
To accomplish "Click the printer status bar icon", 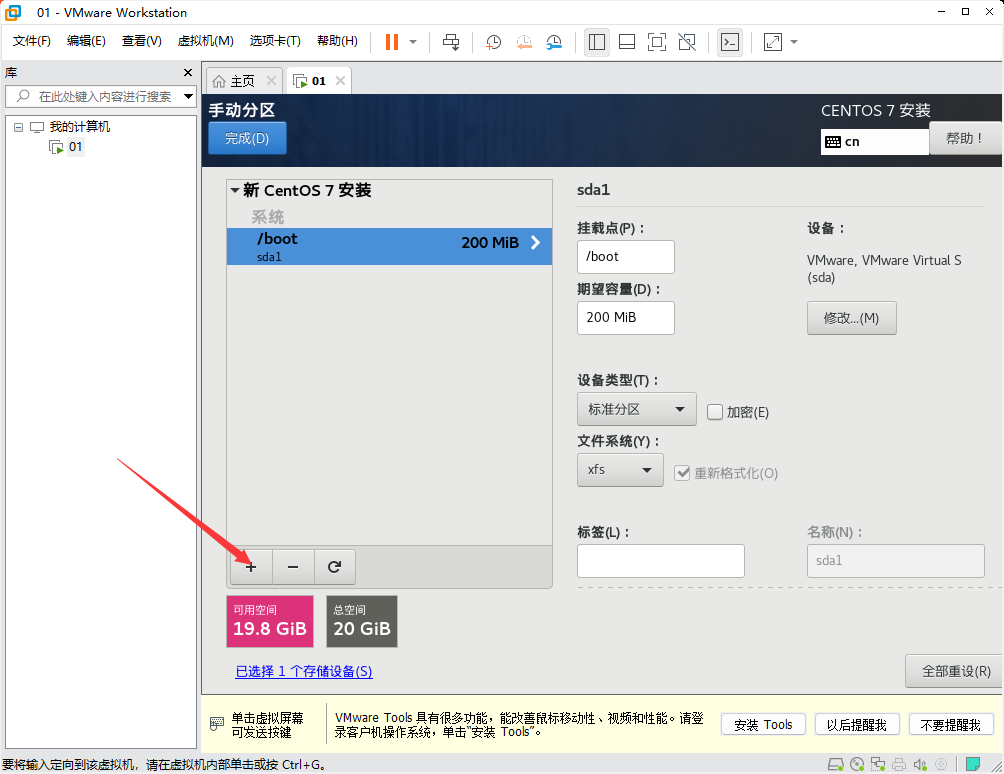I will coord(899,764).
